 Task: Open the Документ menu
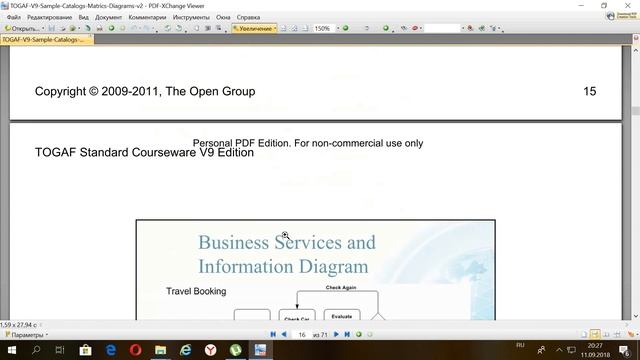(x=108, y=18)
